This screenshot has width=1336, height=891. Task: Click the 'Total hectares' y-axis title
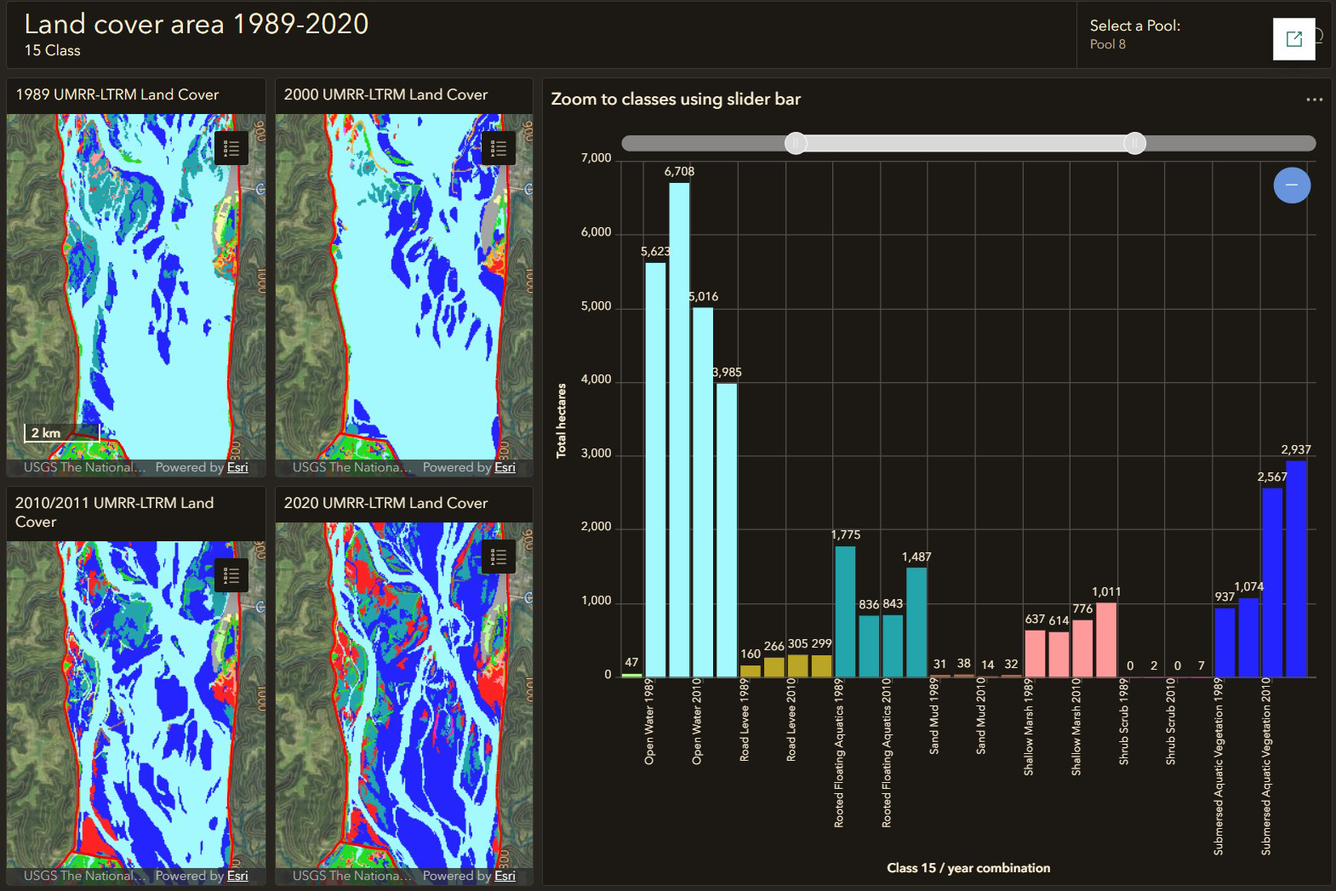point(561,420)
